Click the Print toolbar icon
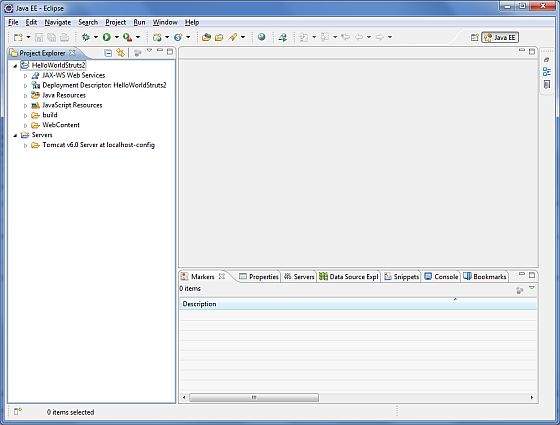The height and width of the screenshot is (425, 560). [65, 37]
